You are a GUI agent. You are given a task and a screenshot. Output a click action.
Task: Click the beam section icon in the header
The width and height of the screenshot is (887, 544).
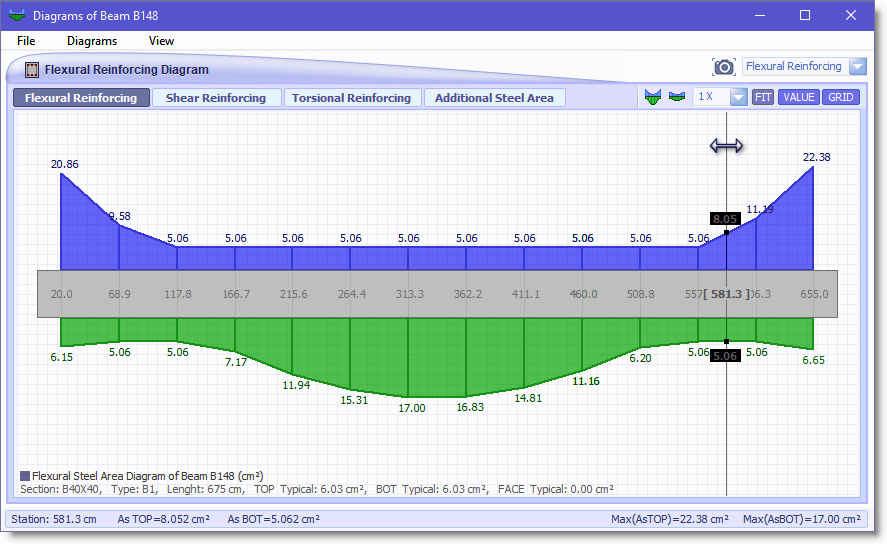point(32,70)
